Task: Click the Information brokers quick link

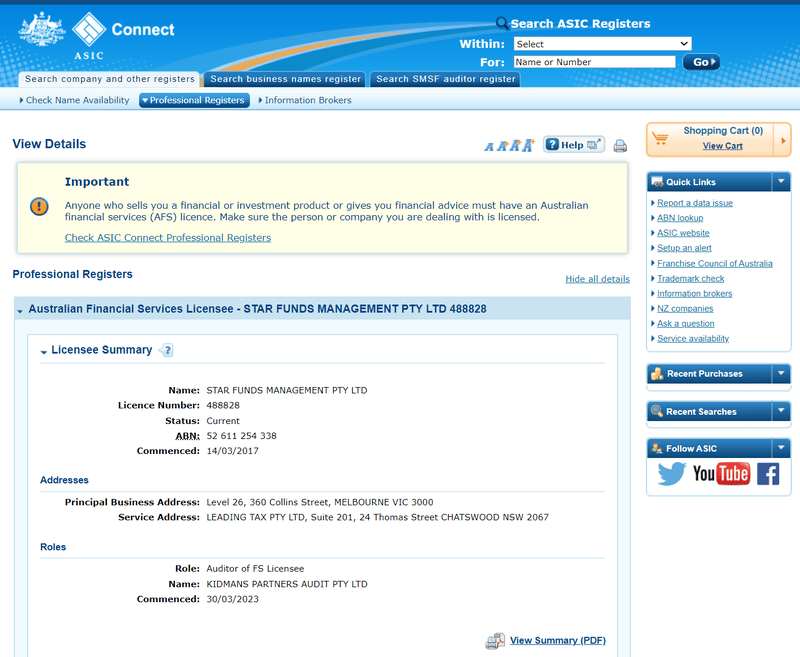Action: coord(694,294)
